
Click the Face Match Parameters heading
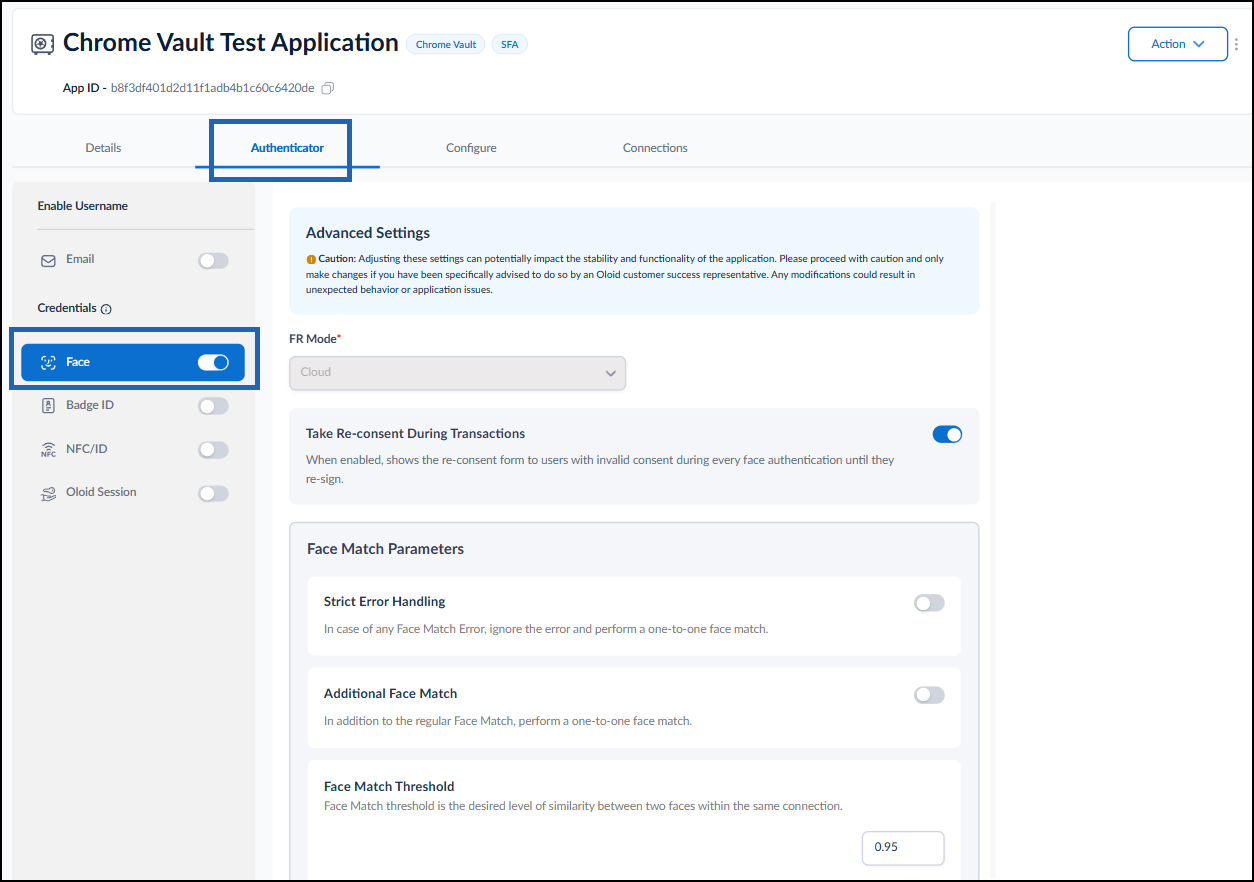(x=385, y=549)
